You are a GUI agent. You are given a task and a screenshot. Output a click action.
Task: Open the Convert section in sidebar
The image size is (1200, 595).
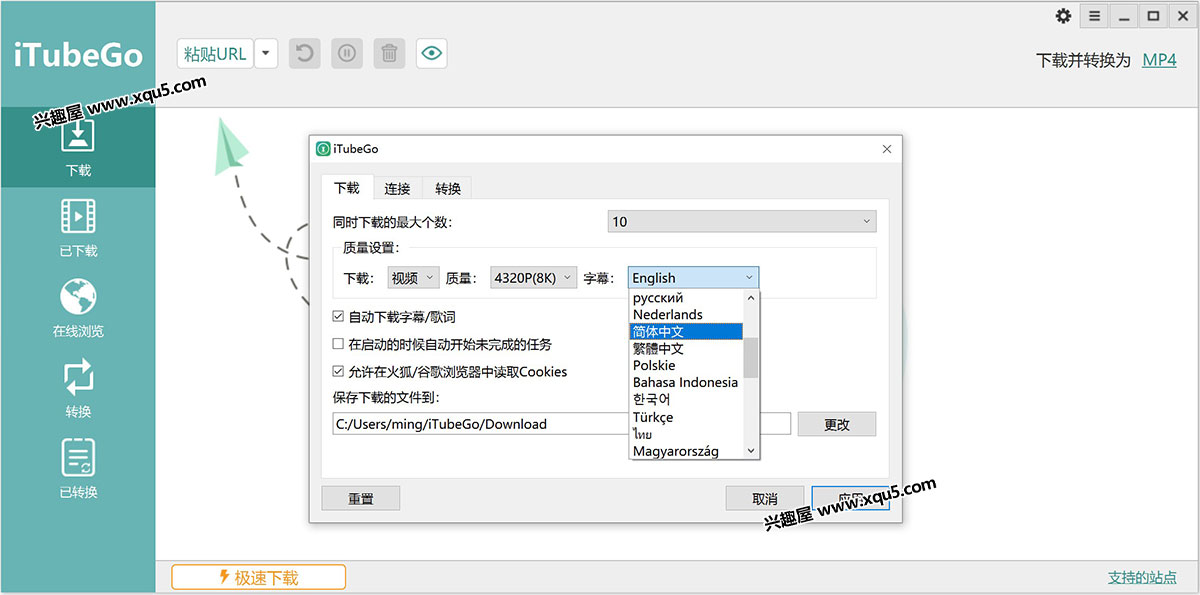point(78,387)
